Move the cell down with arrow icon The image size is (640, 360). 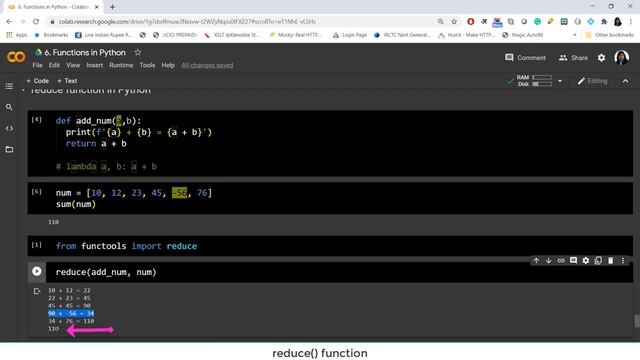[x=549, y=260]
